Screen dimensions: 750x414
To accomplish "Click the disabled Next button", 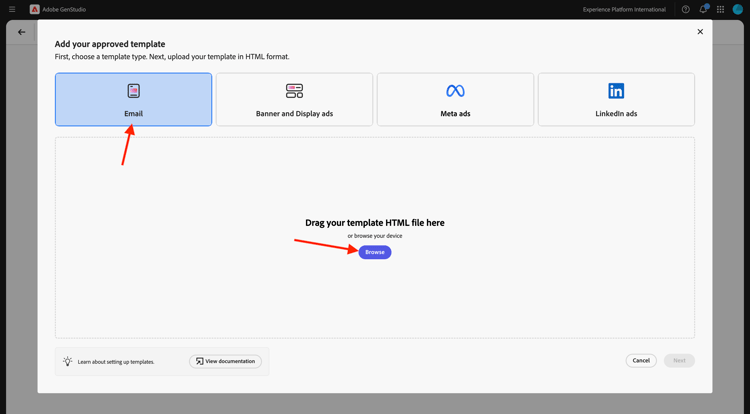I will [679, 360].
